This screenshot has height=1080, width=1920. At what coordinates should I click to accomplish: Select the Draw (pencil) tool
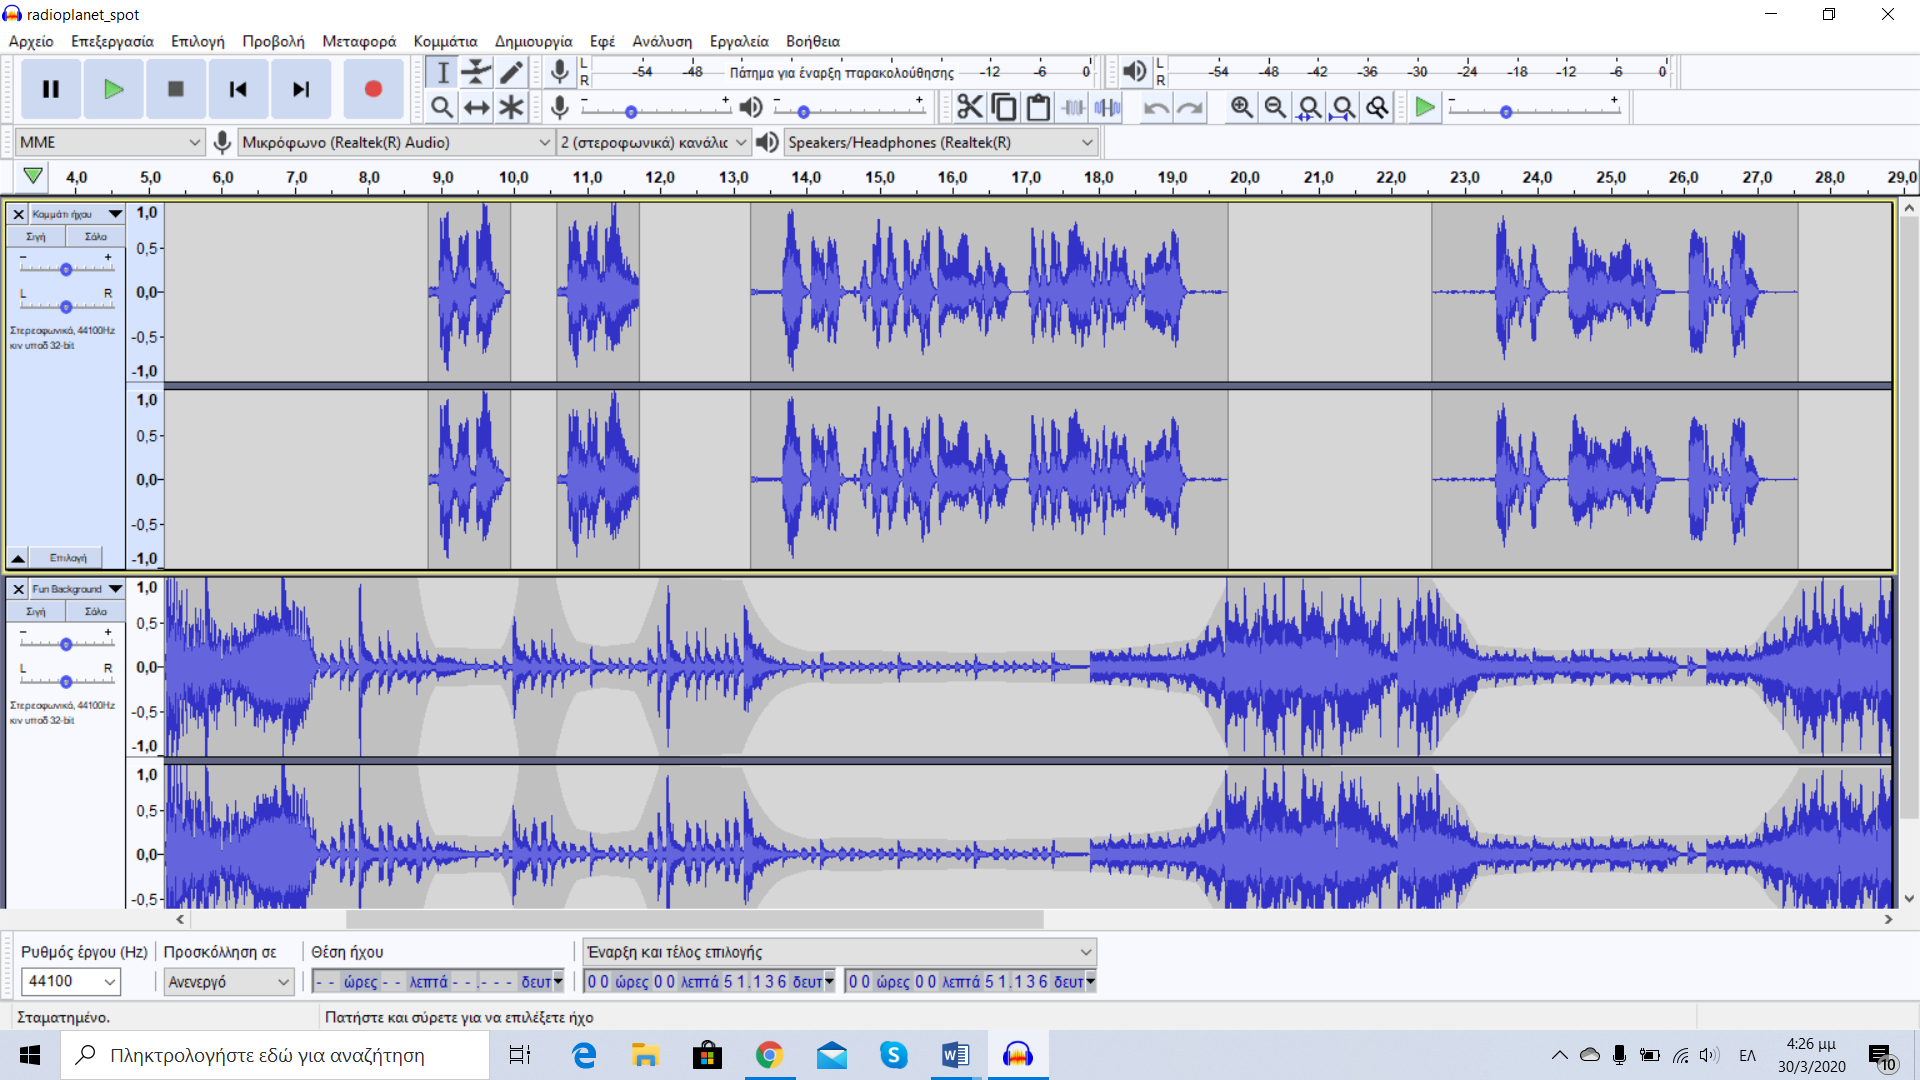click(x=511, y=72)
